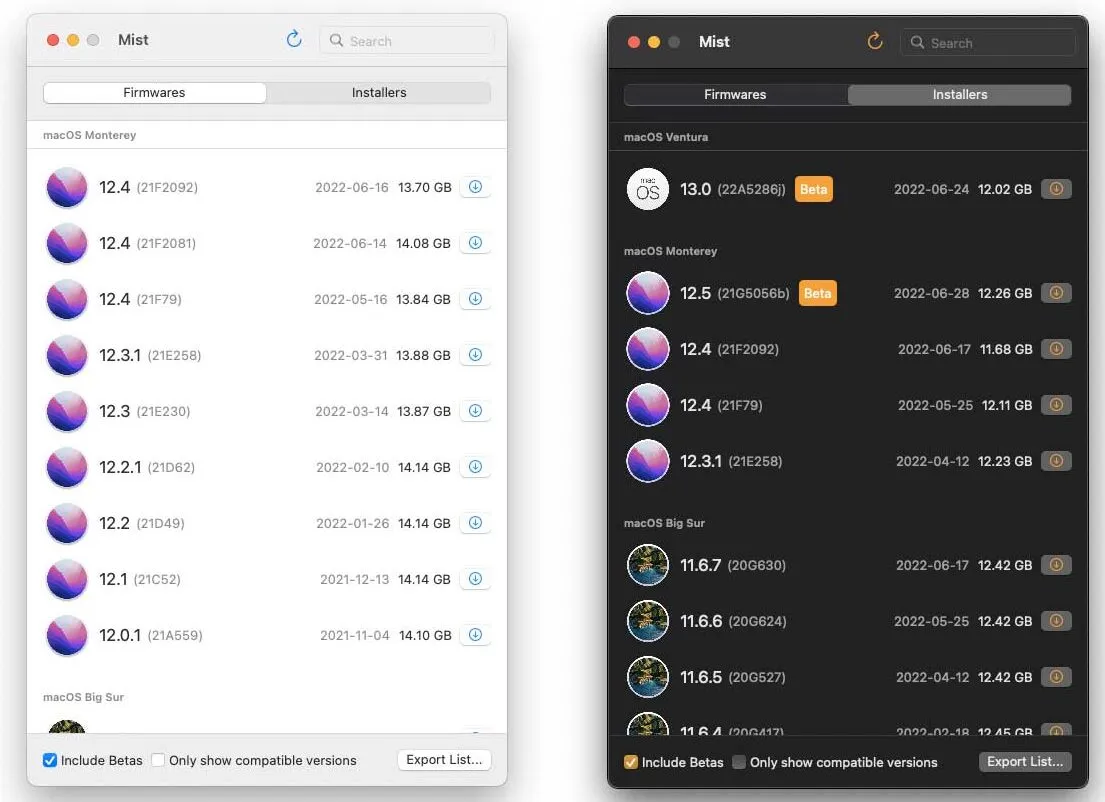The width and height of the screenshot is (1105, 802).
Task: Download the macOS 12.5 beta installer
Action: (x=1057, y=293)
